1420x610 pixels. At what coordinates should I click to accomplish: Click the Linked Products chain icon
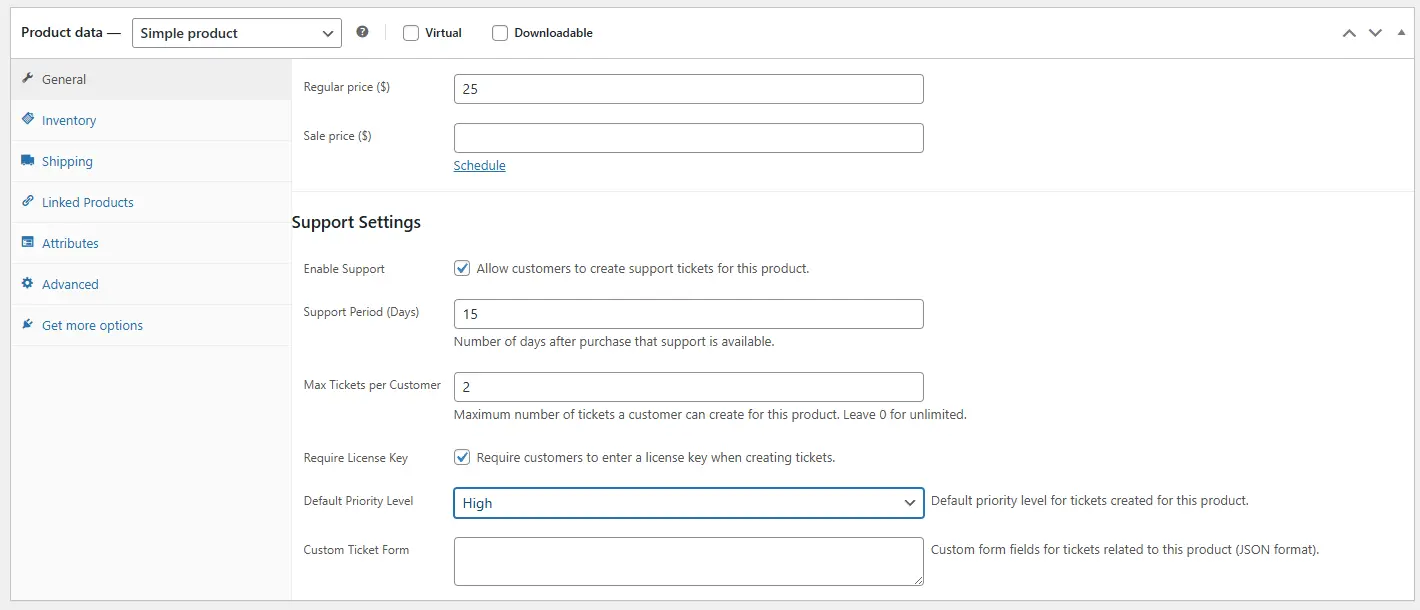[28, 202]
